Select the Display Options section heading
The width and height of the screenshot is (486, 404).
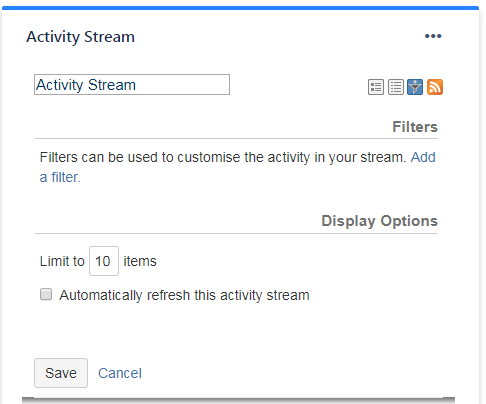(379, 221)
